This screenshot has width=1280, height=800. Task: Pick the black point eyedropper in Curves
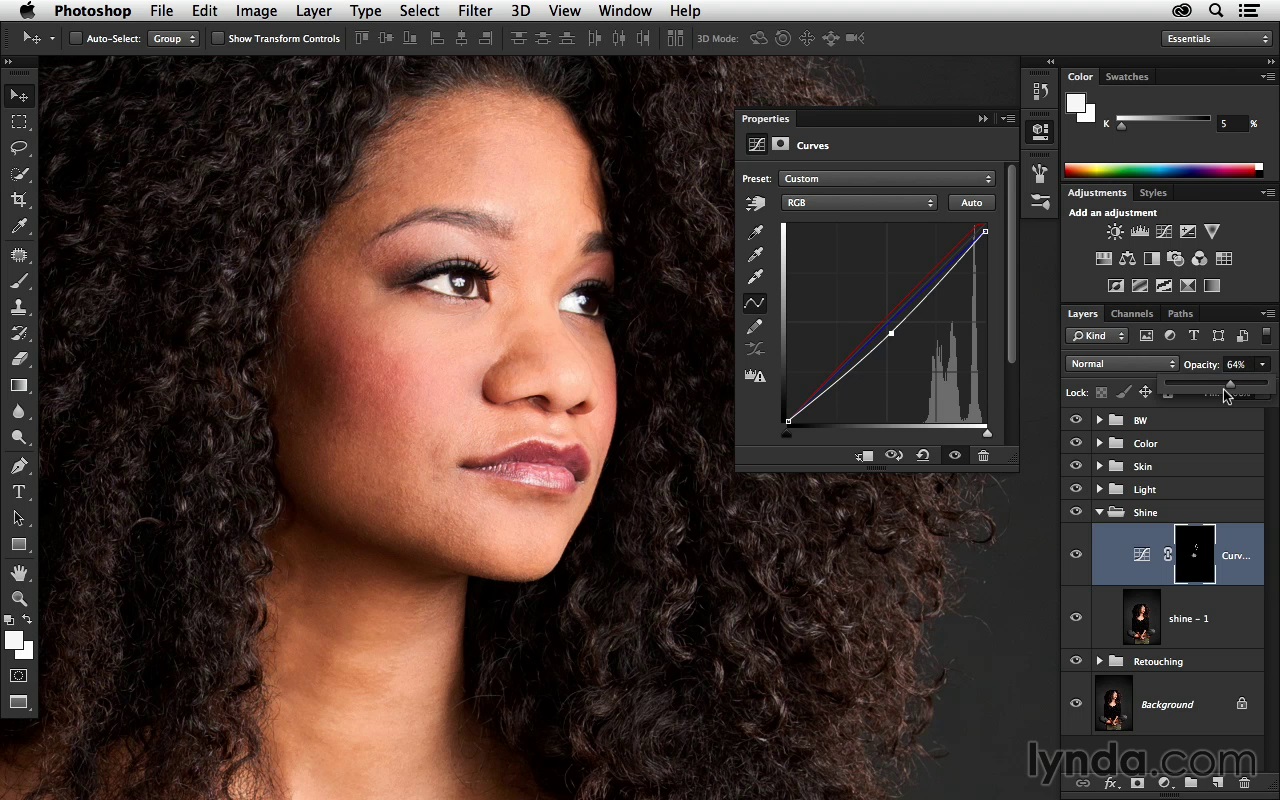pos(755,233)
